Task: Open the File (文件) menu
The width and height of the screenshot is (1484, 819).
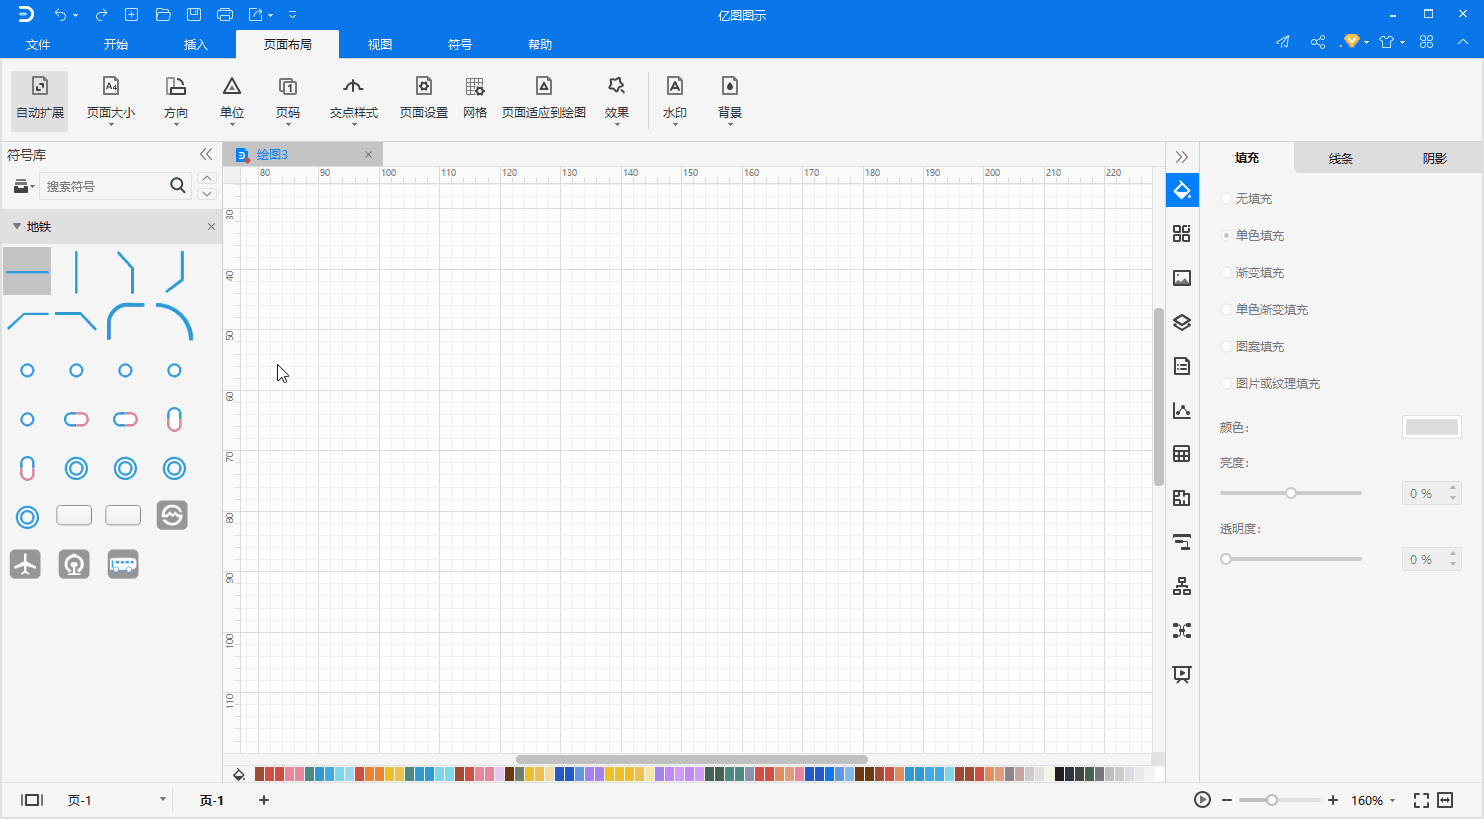Action: [38, 44]
